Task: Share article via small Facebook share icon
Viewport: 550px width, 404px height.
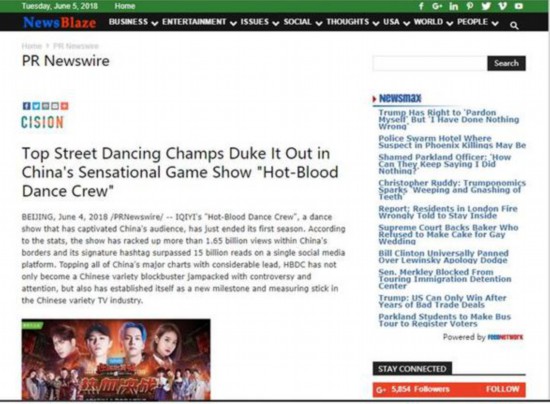Action: tap(26, 106)
